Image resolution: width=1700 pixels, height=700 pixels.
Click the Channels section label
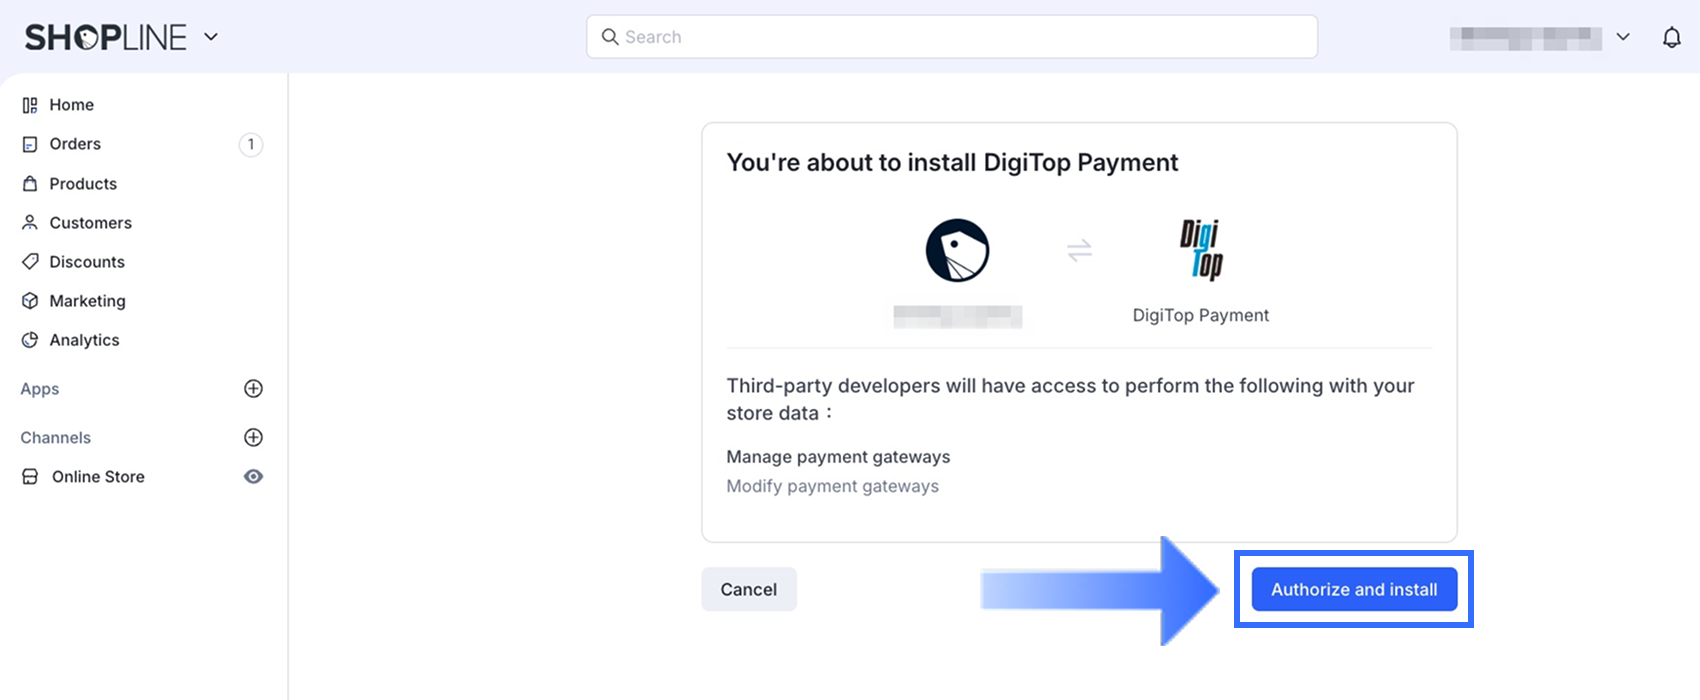(56, 438)
